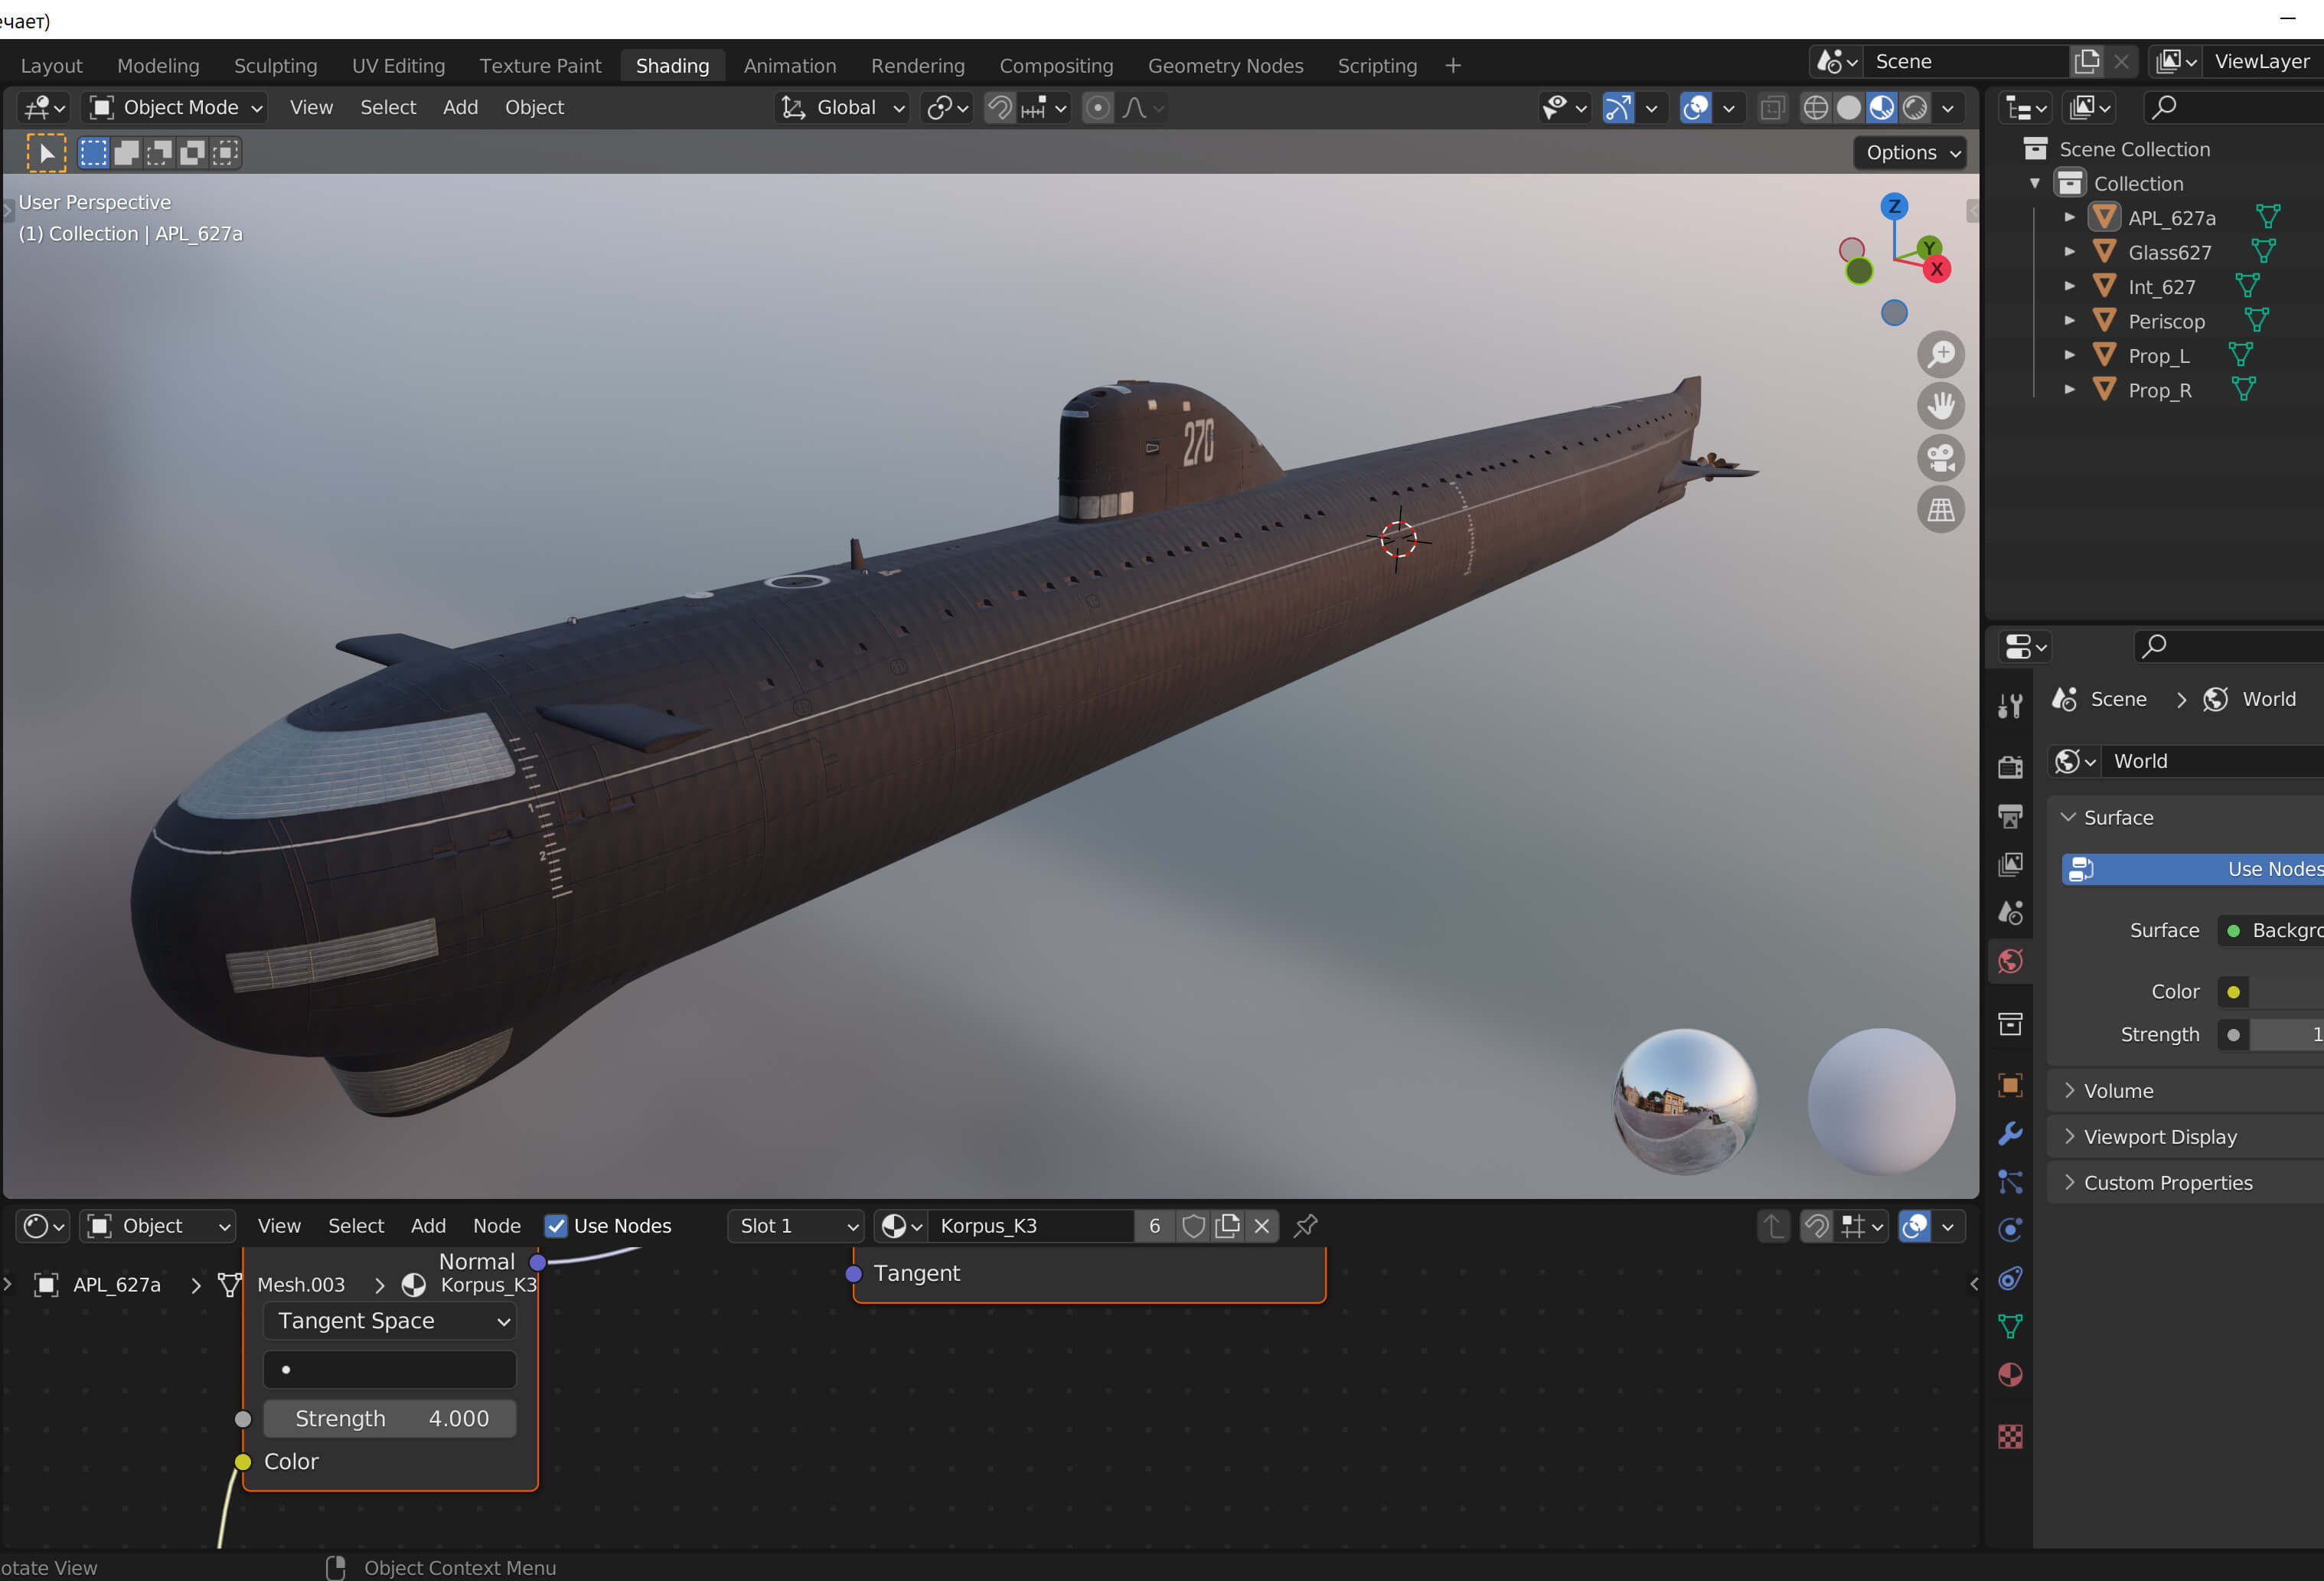Open Texture properties checker icon
Screen dimensions: 2324x1581
click(x=2010, y=1437)
